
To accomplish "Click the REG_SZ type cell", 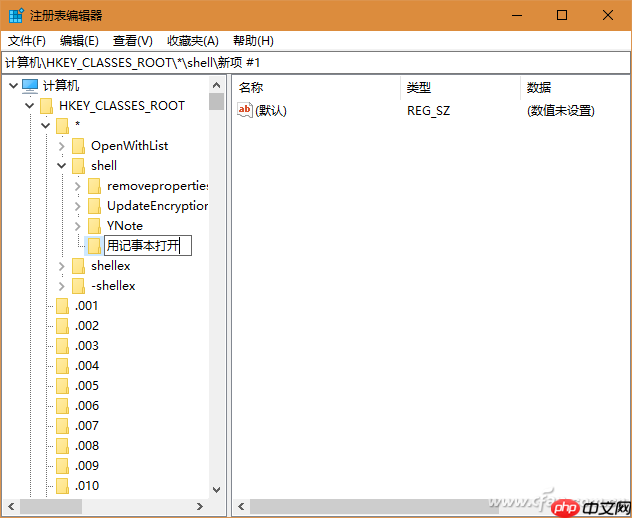I will (x=428, y=110).
